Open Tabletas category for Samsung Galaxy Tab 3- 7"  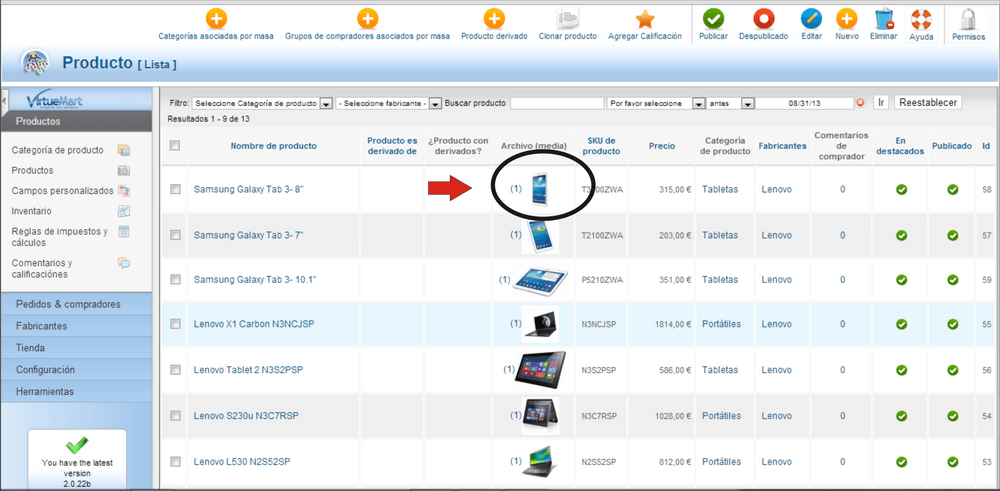coord(719,235)
